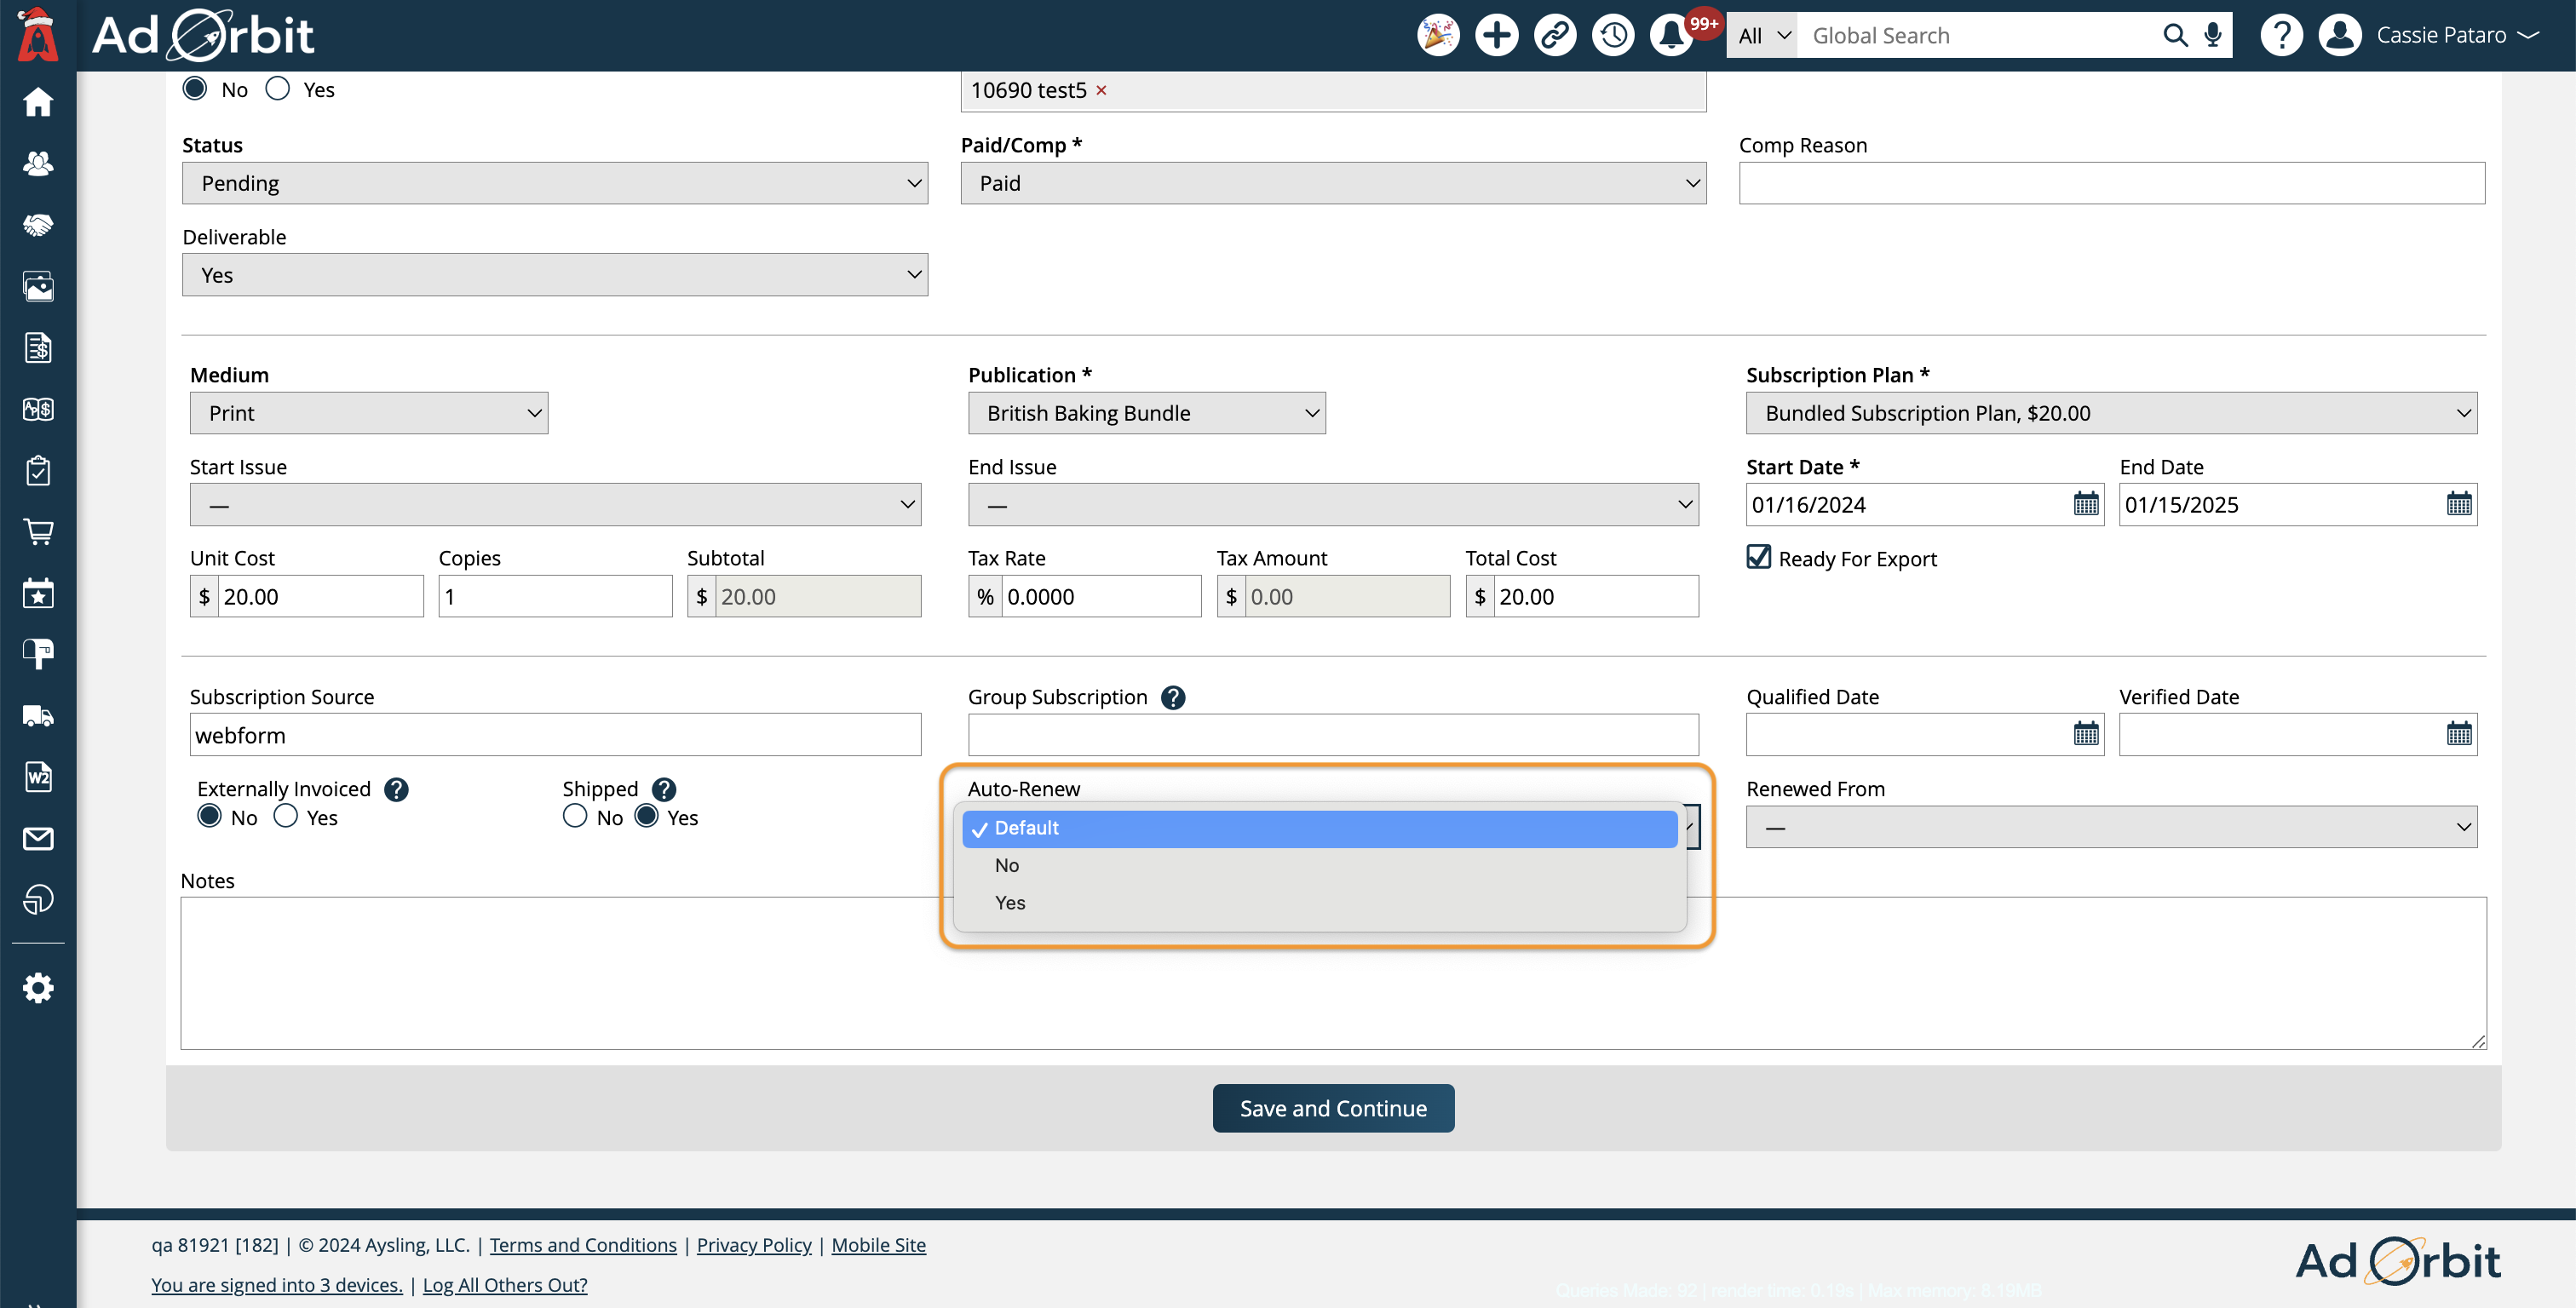
Task: Expand the Status dropdown showing Pending
Action: coord(554,183)
